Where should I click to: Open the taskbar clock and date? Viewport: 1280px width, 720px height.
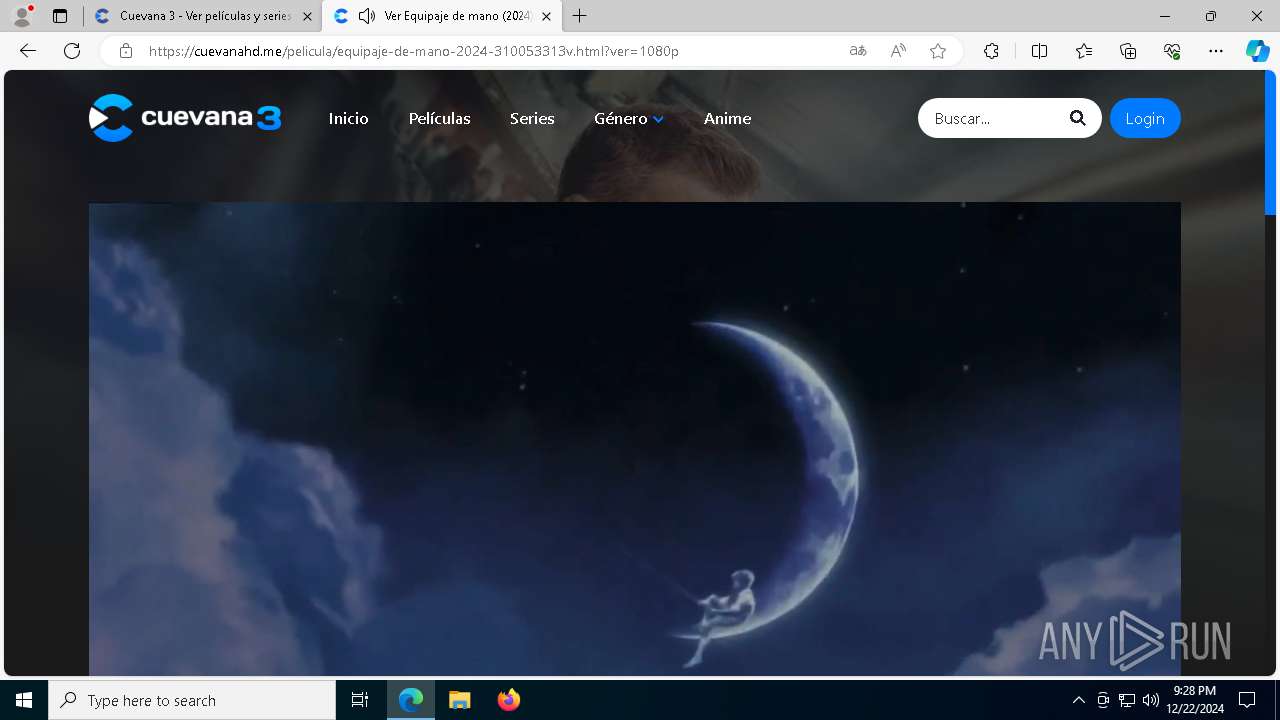tap(1195, 700)
